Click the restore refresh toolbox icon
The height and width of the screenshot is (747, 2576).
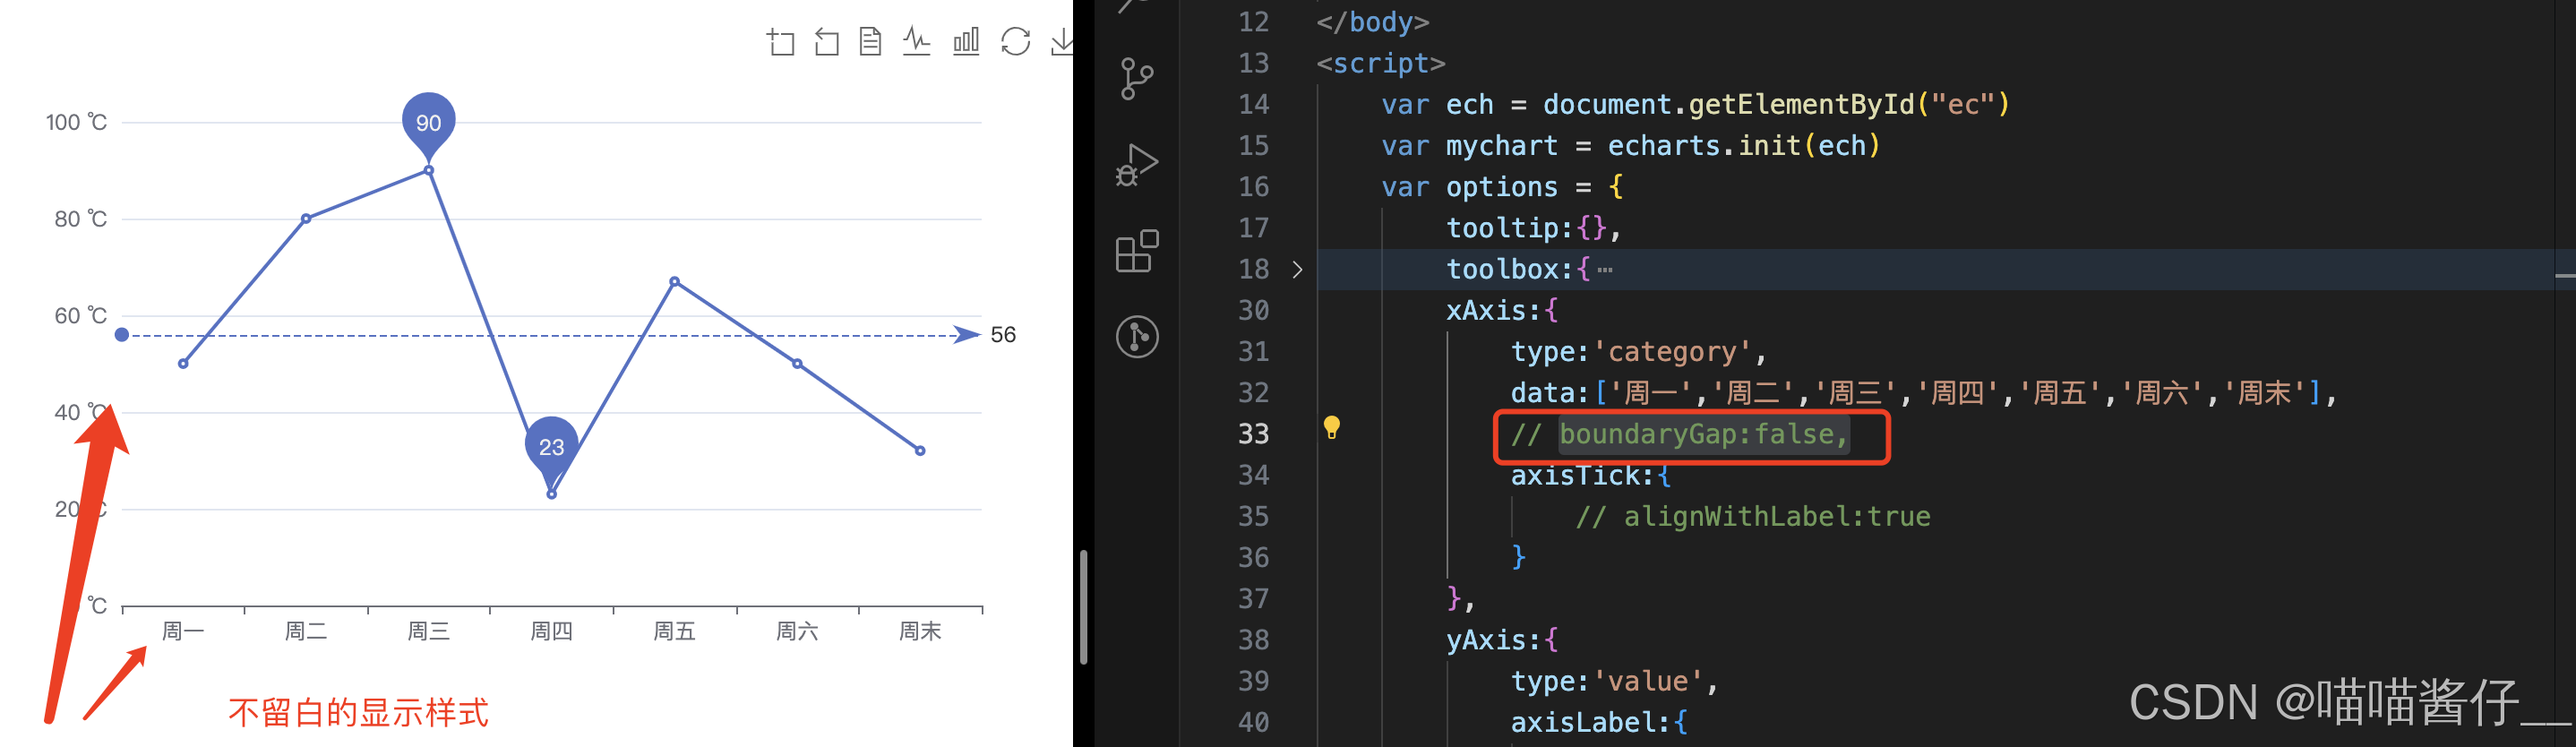1015,41
